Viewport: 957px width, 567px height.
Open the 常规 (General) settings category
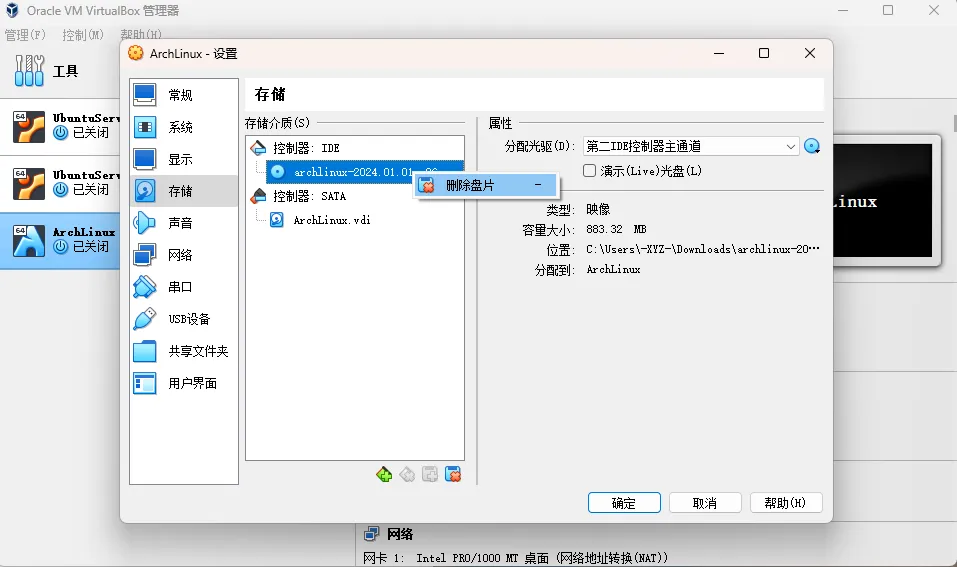click(180, 95)
